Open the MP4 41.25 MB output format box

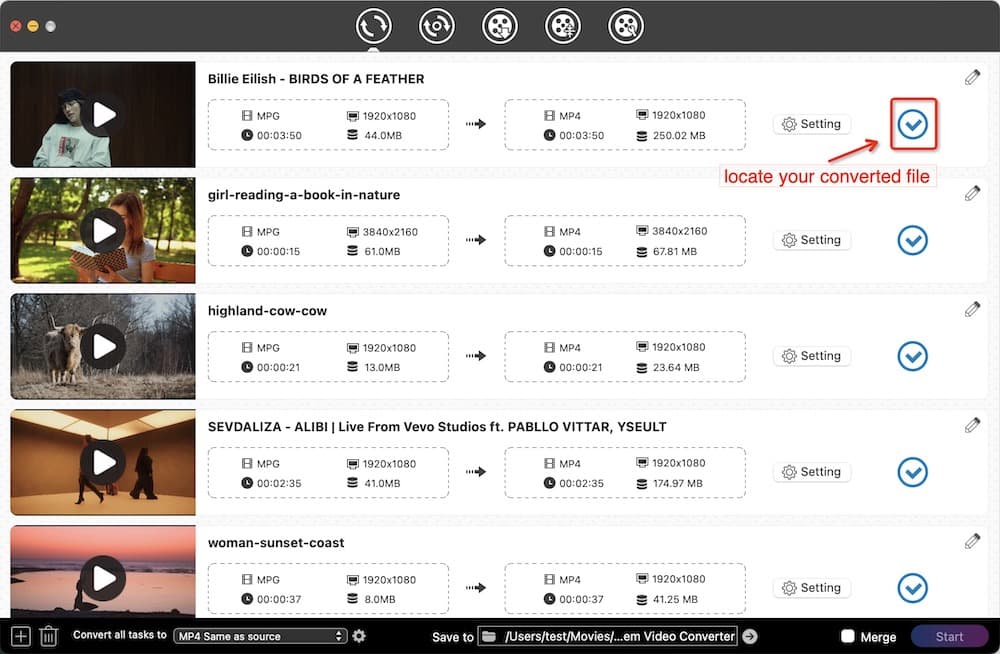(x=625, y=588)
